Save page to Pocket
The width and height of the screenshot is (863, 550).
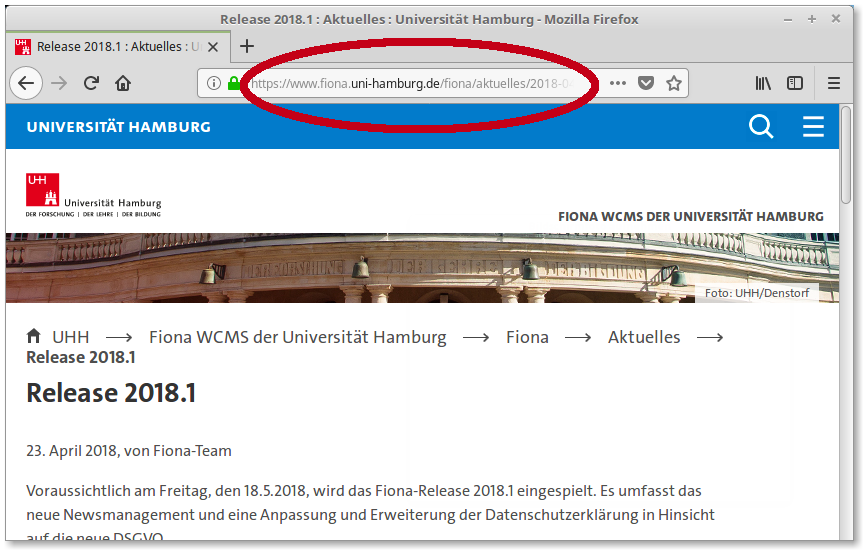(646, 83)
